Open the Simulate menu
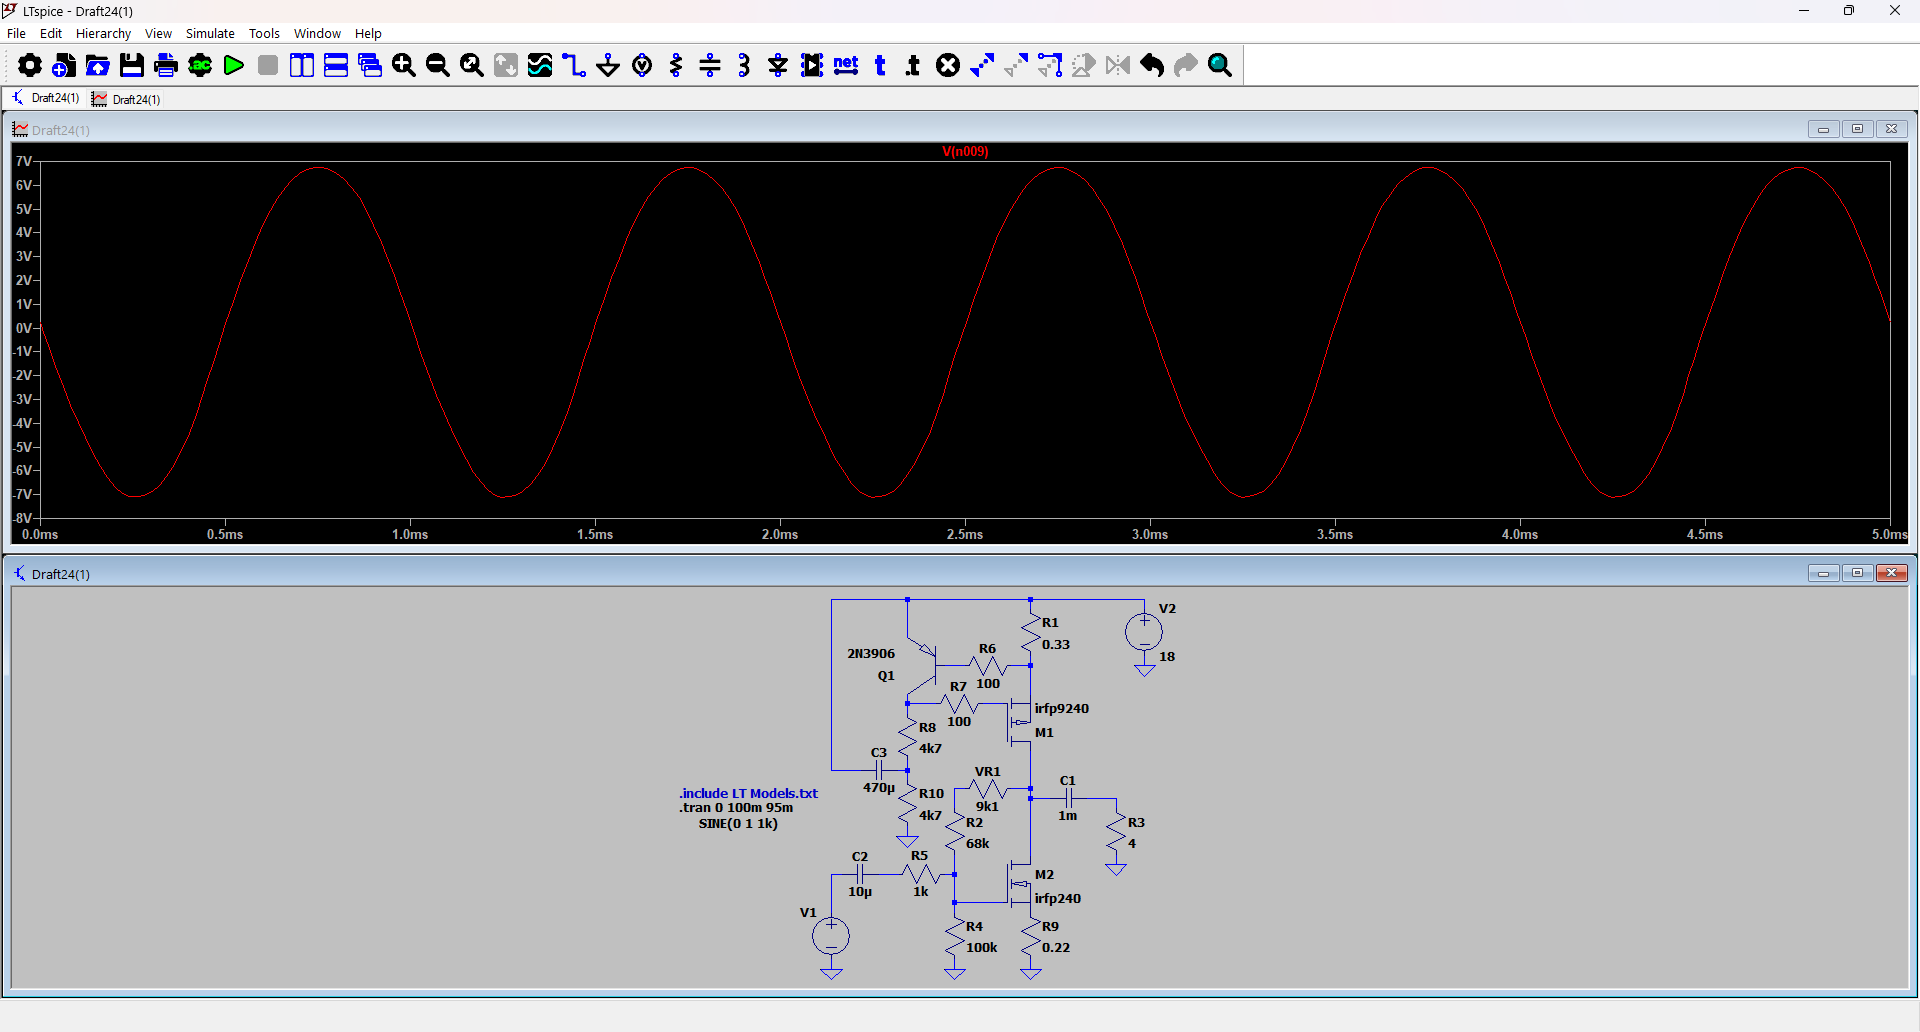The height and width of the screenshot is (1032, 1920). [210, 33]
